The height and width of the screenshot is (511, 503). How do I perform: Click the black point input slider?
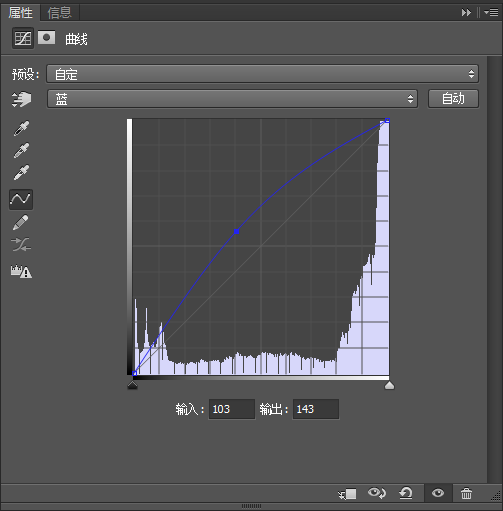132,385
